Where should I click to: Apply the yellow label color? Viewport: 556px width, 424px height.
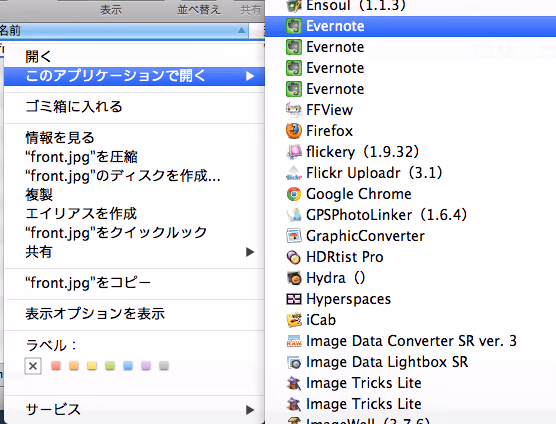point(92,366)
